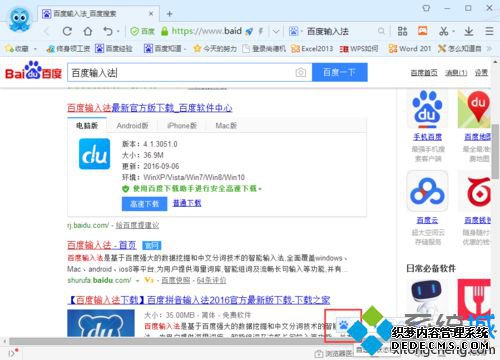Open the Excel2013 bookmark
500x360 pixels.
point(312,49)
